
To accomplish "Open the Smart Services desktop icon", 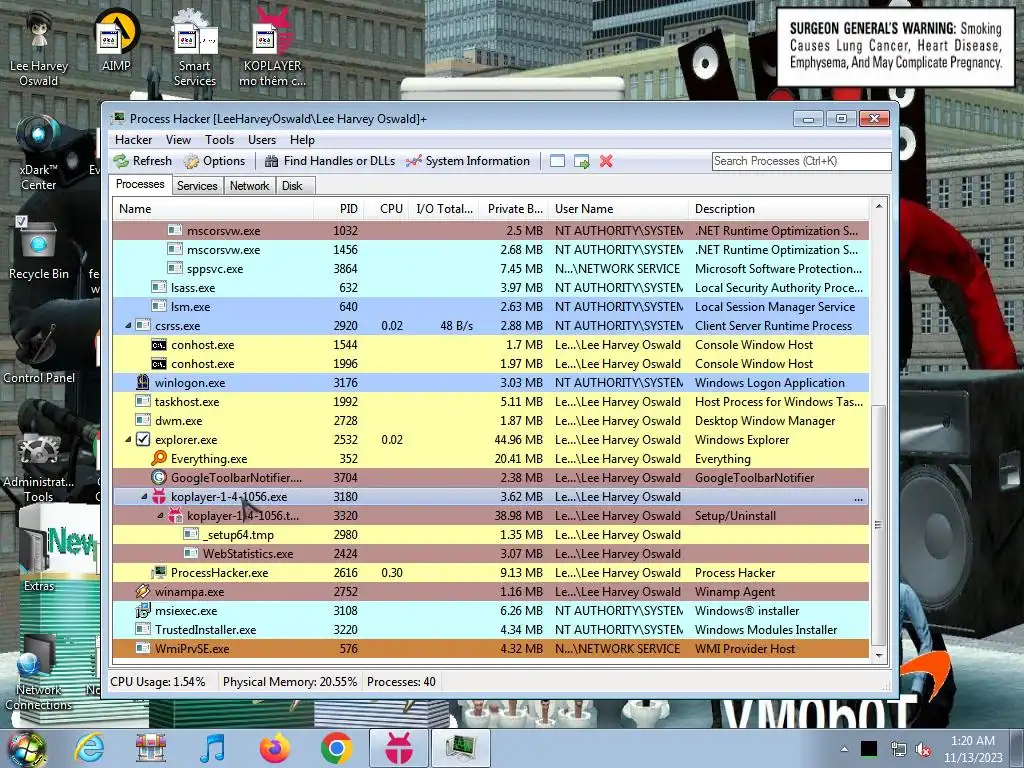I will click(195, 48).
